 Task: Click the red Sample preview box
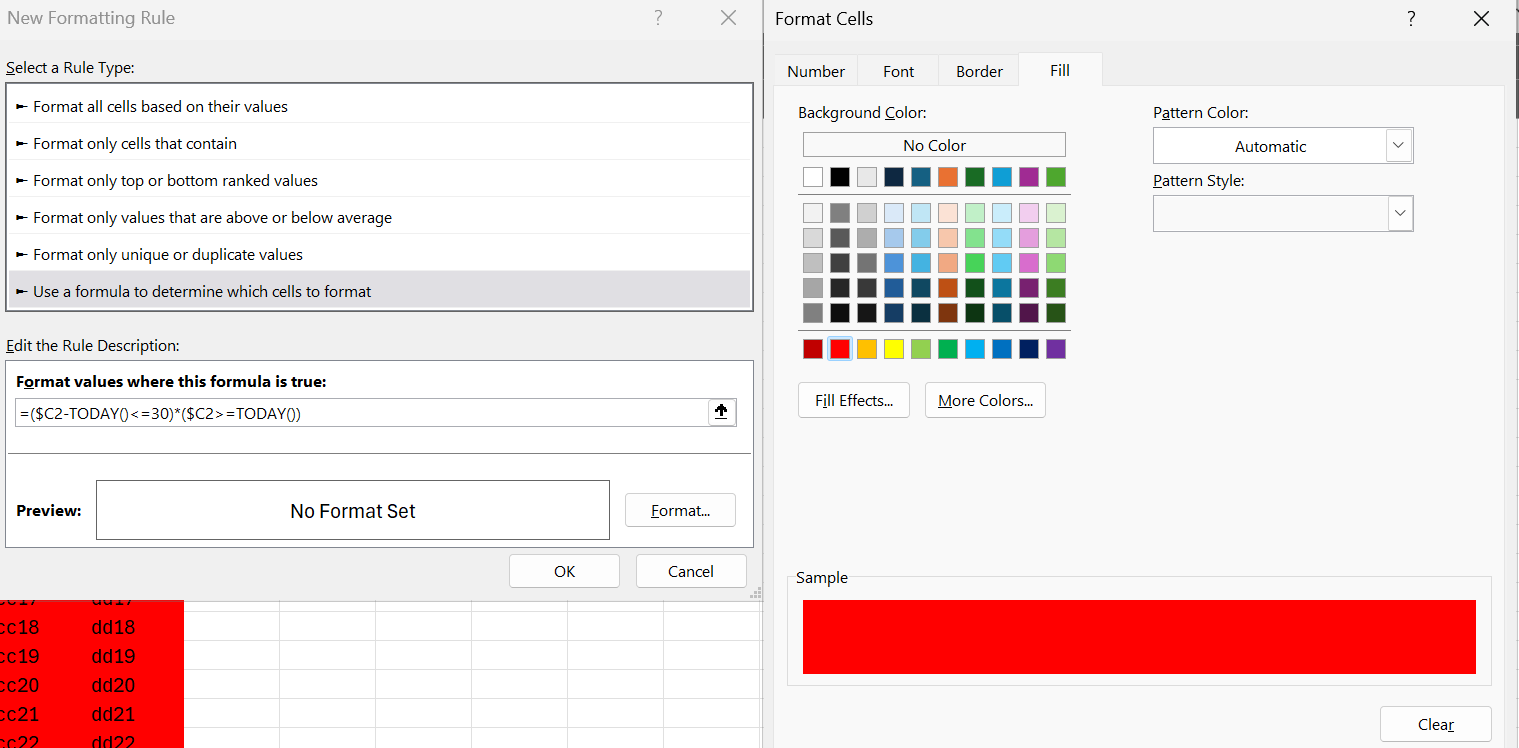pyautogui.click(x=1139, y=637)
